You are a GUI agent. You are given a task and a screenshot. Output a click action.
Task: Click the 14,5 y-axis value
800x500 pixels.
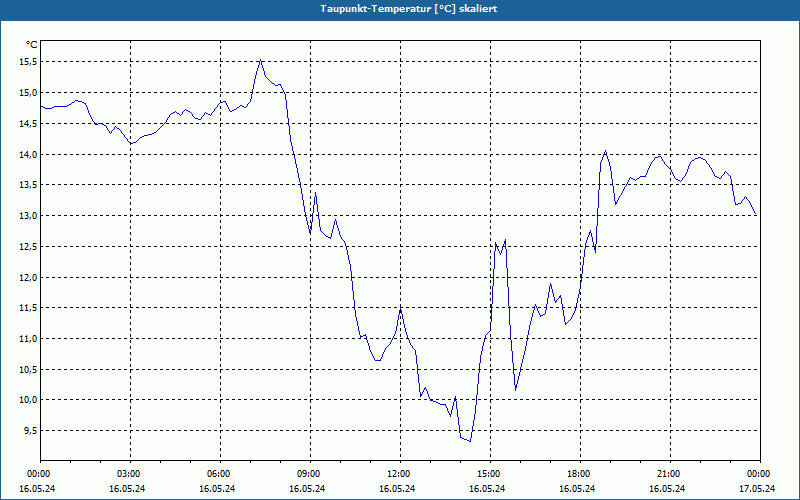(28, 123)
